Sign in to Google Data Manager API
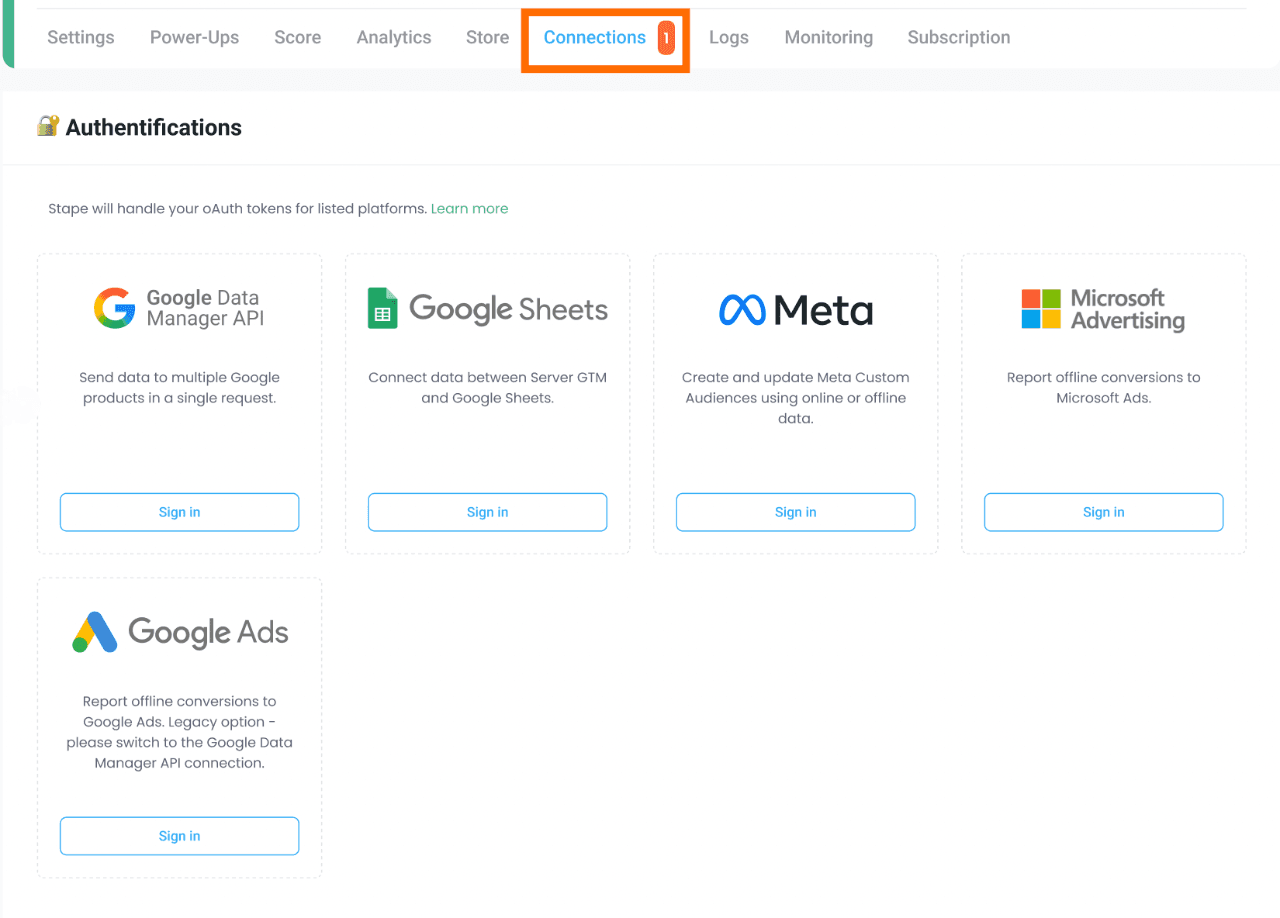1280x918 pixels. tap(179, 512)
